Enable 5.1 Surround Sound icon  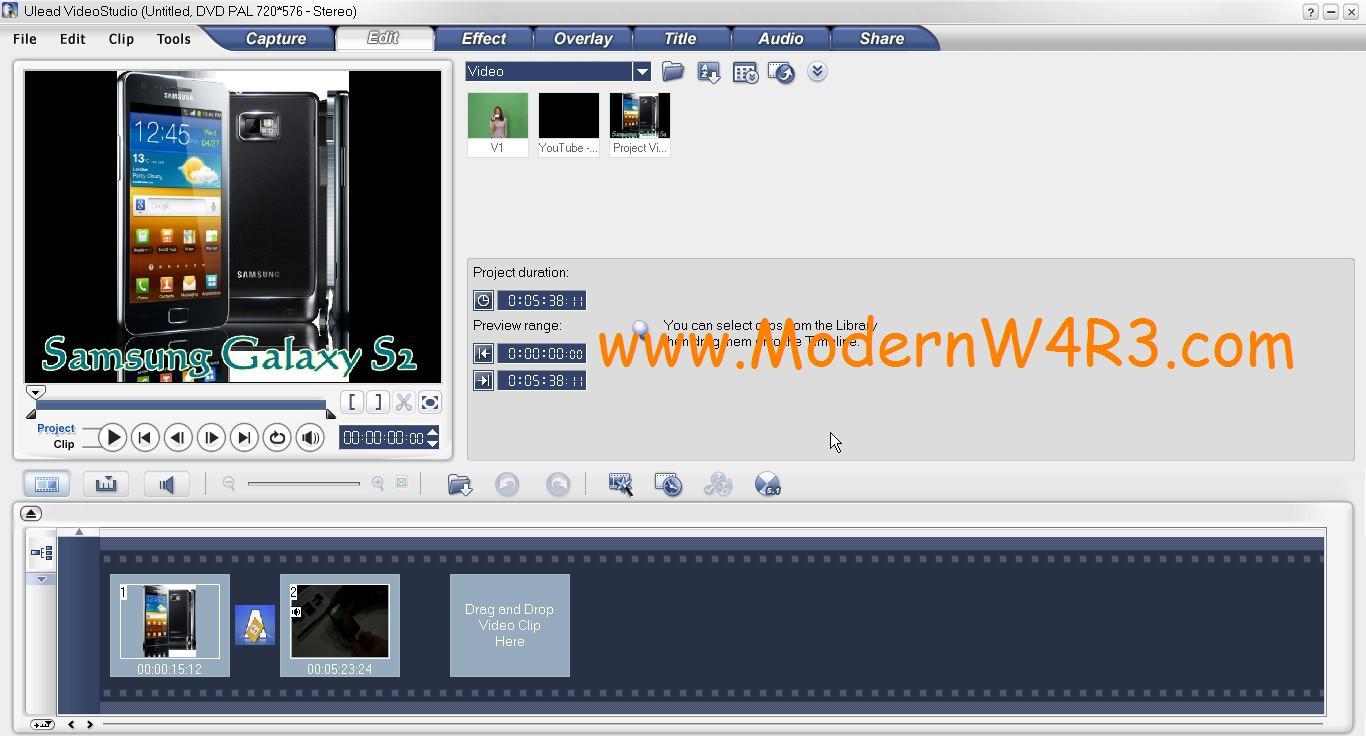767,484
